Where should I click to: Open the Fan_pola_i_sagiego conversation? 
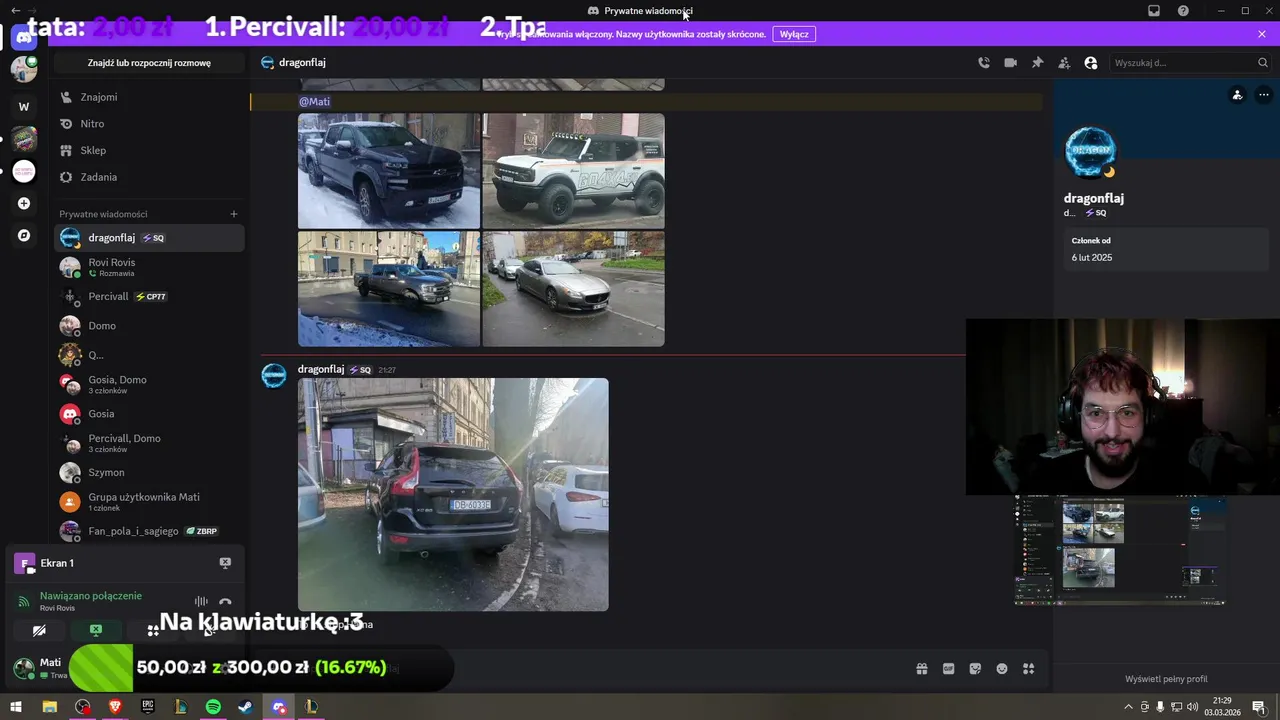(148, 531)
